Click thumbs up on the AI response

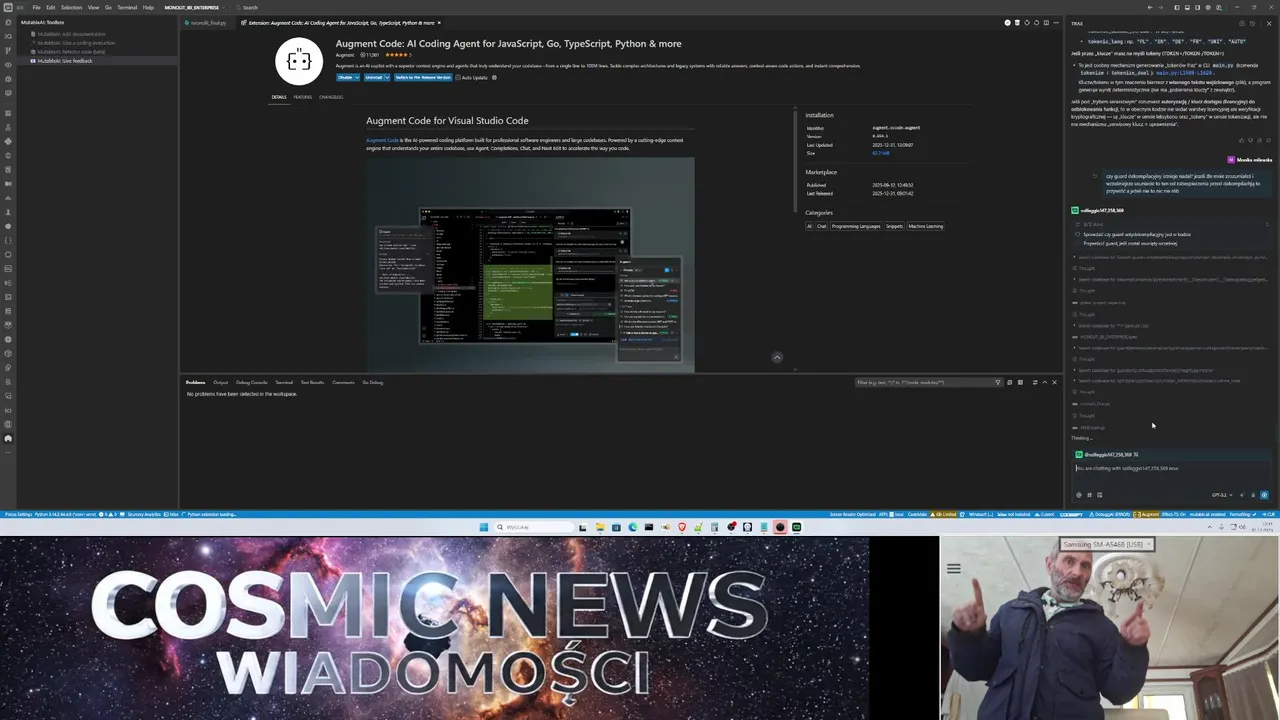[x=1241, y=141]
